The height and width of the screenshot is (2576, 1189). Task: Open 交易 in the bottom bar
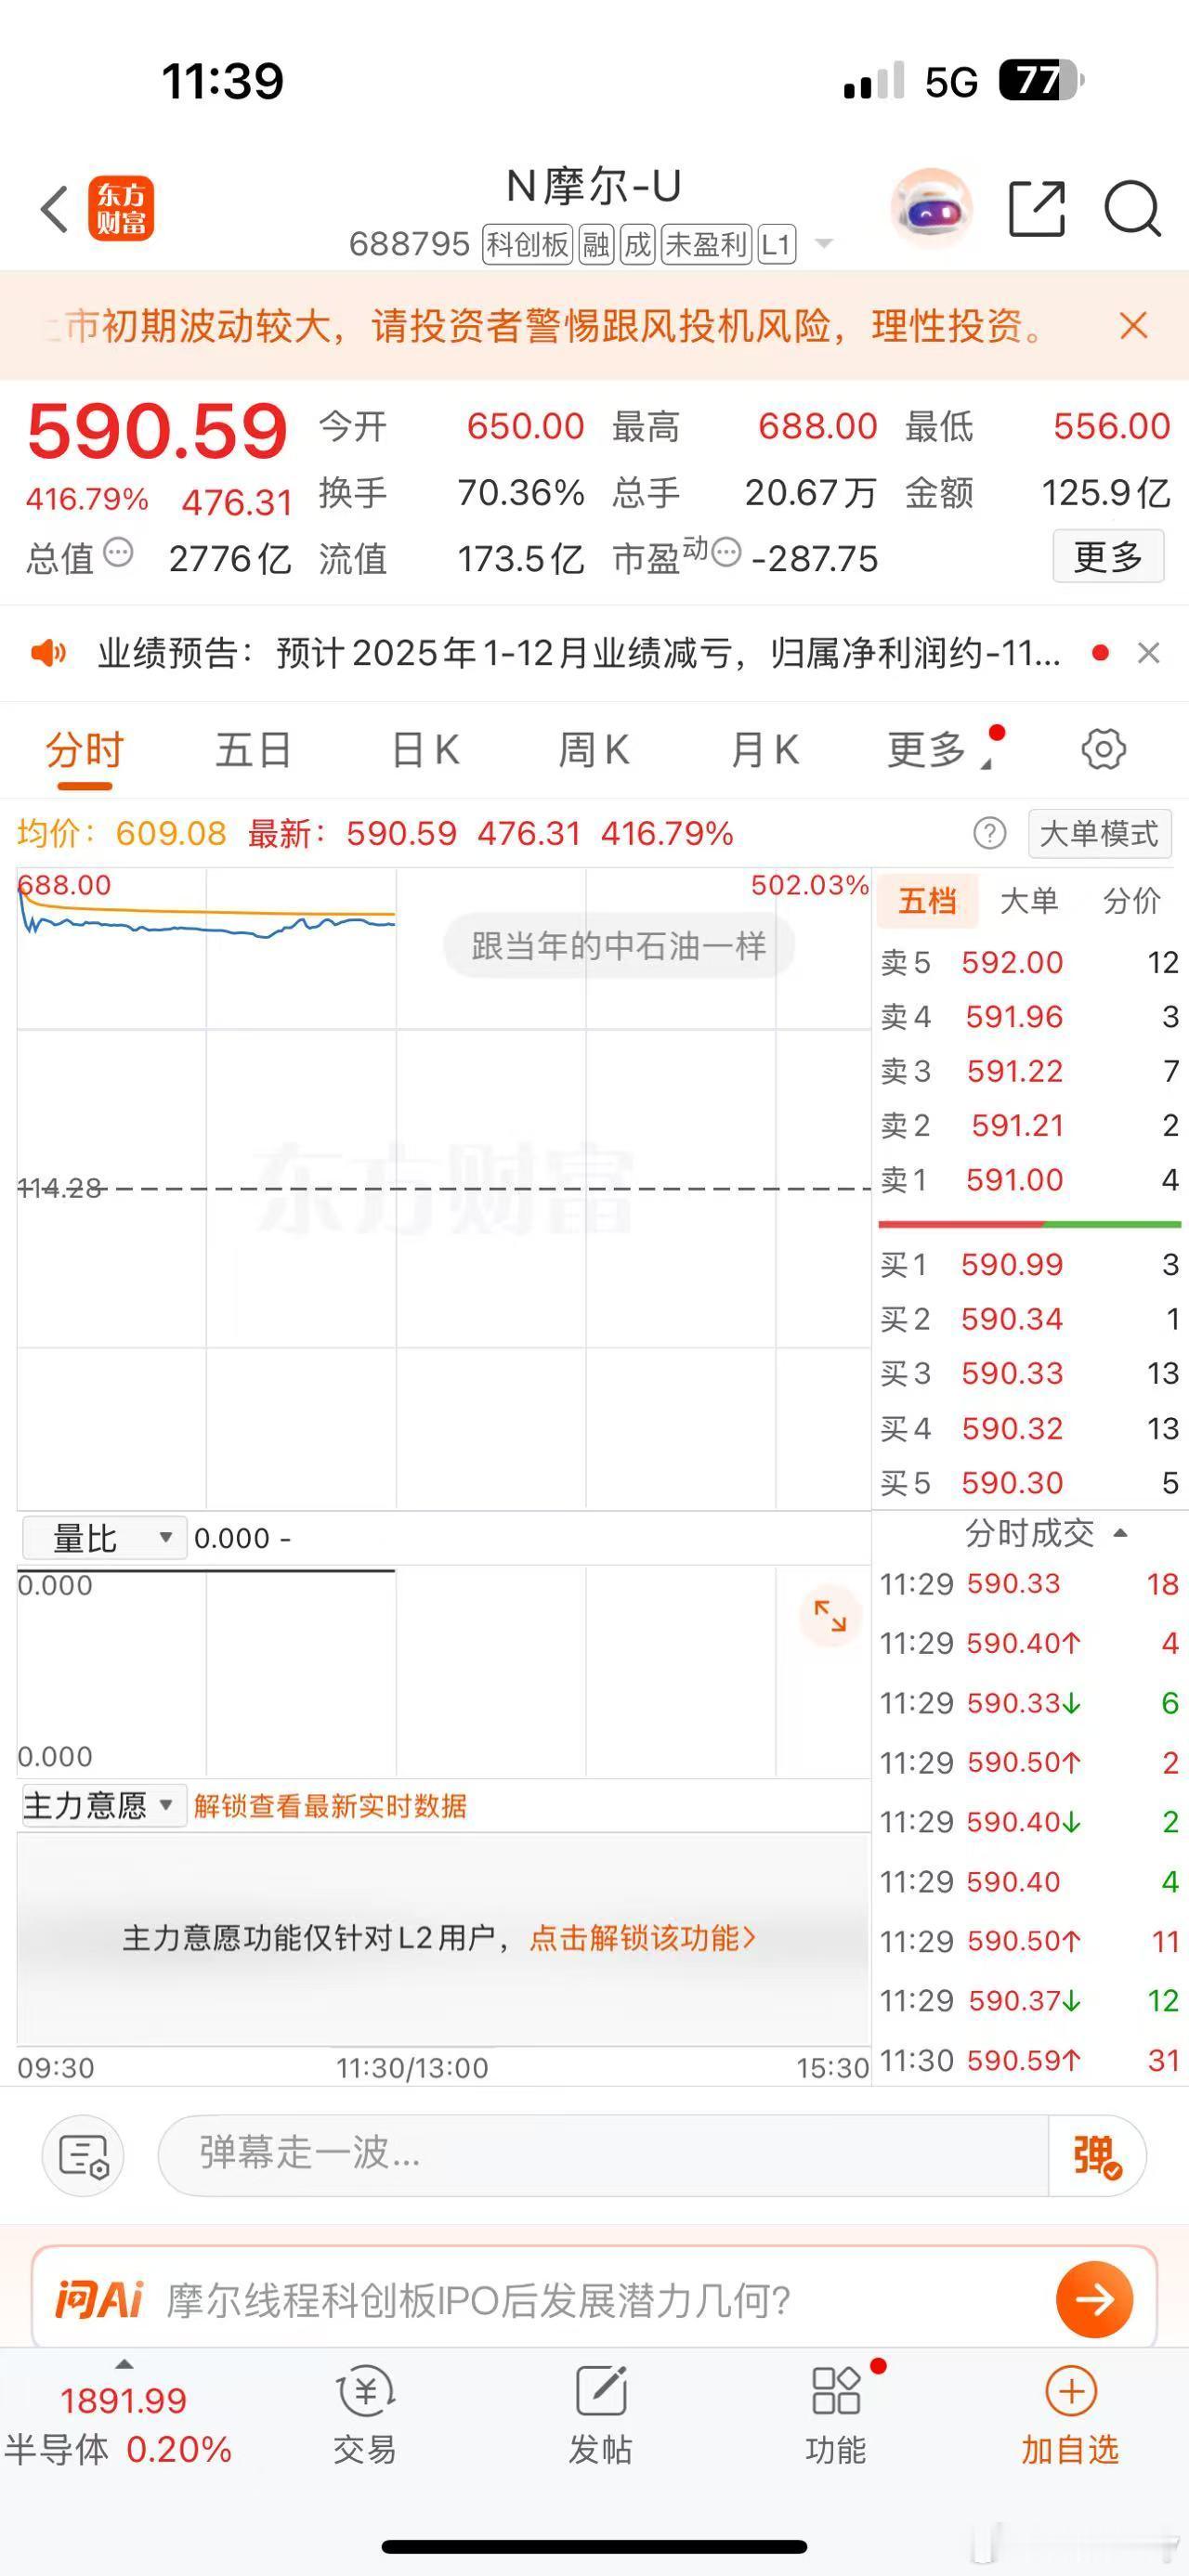click(365, 2415)
